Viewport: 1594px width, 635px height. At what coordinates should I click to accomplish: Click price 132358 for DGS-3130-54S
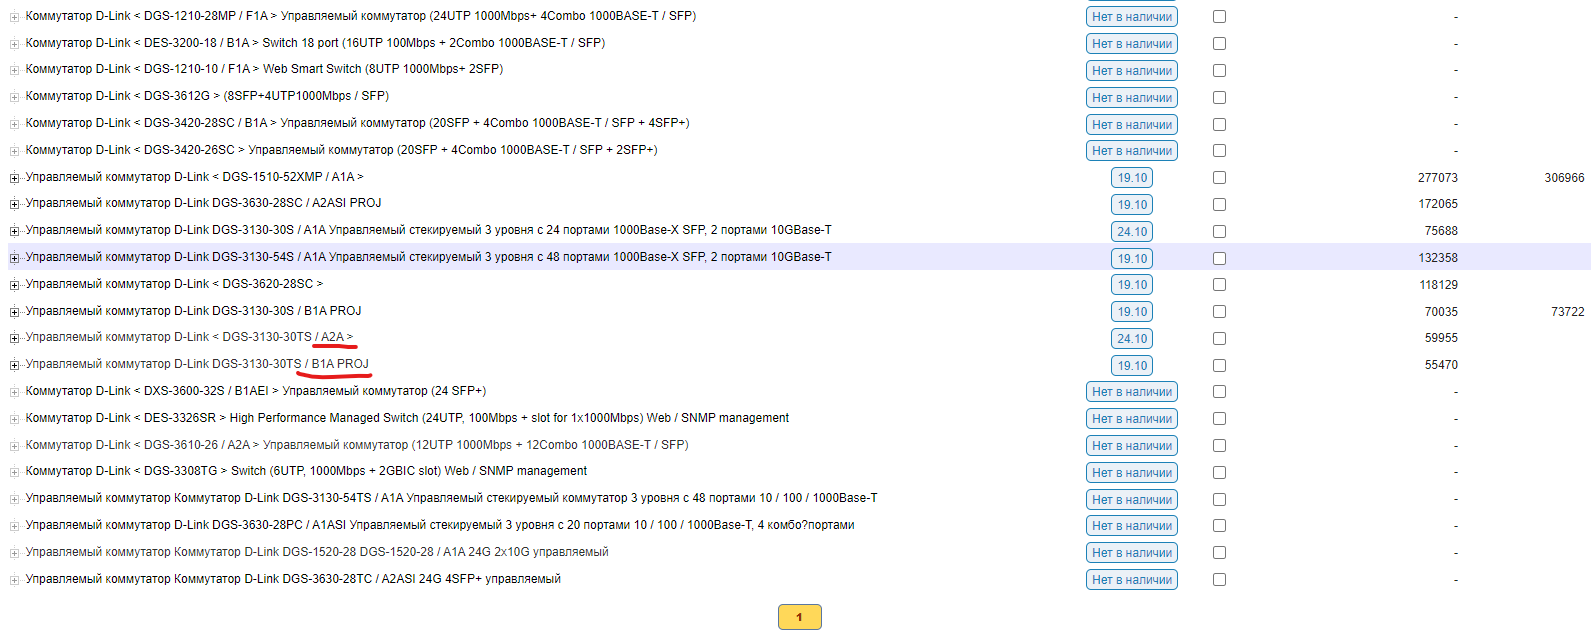(1438, 258)
